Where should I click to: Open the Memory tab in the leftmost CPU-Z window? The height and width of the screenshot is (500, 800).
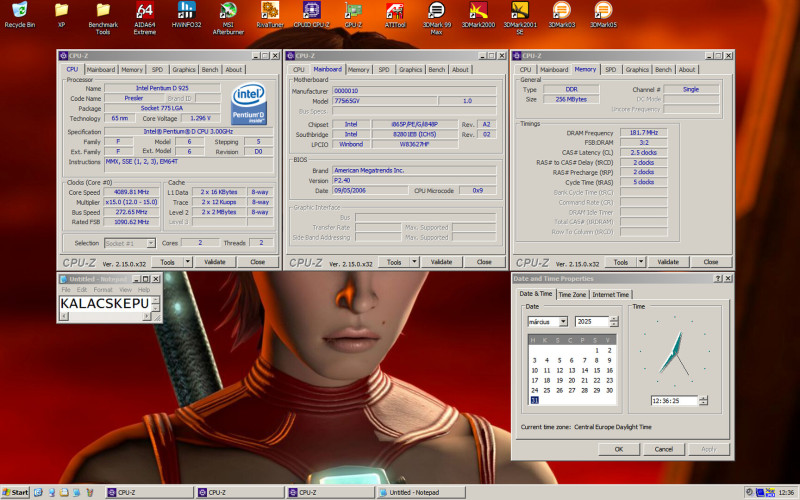click(132, 70)
